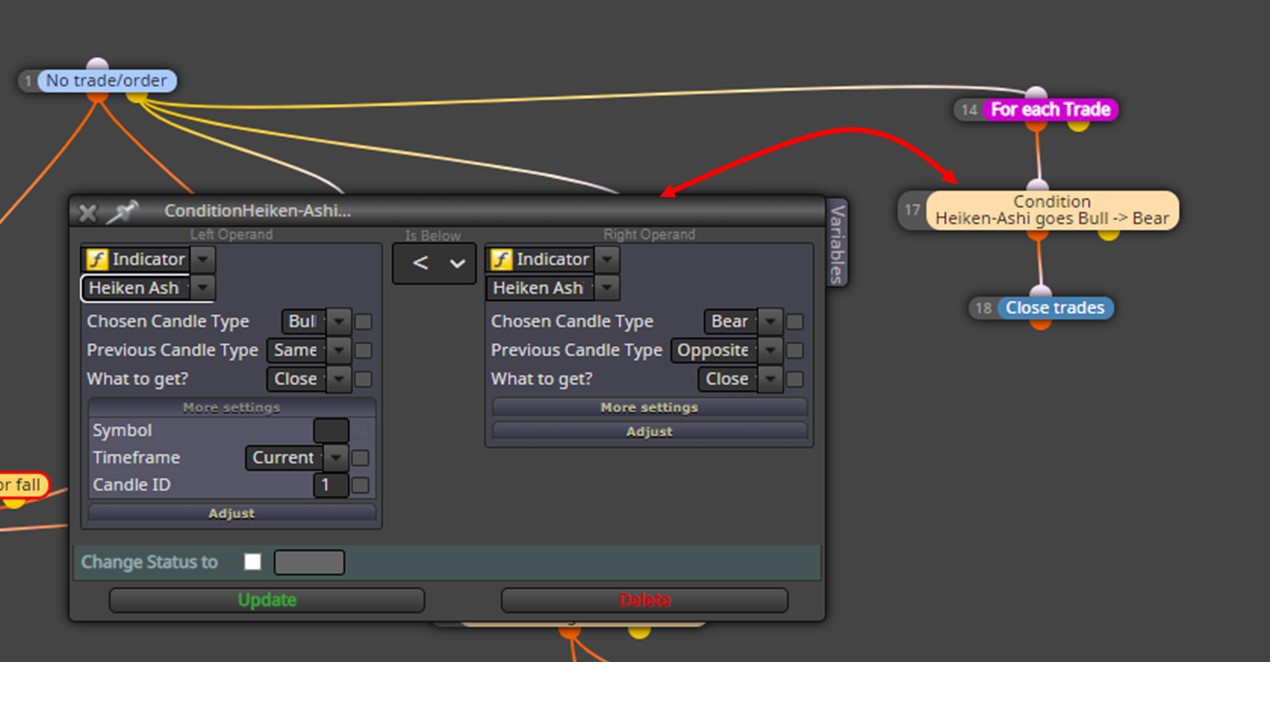The height and width of the screenshot is (720, 1280).
Task: Click orange output dot under No trade/order
Action: pyautogui.click(x=97, y=96)
